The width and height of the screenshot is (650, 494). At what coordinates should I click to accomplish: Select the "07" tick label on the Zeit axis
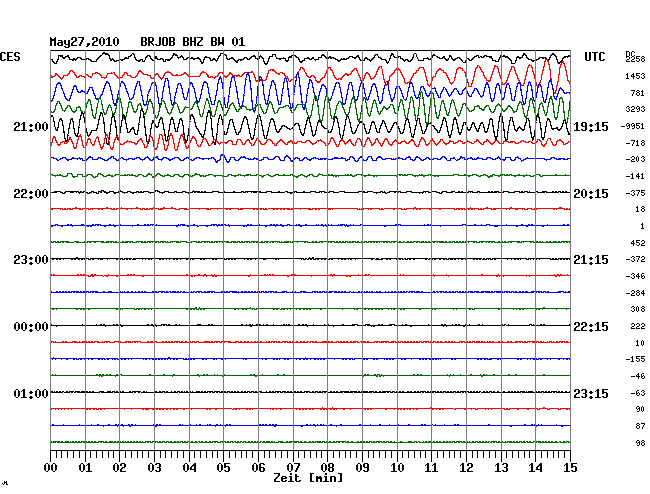(x=293, y=468)
